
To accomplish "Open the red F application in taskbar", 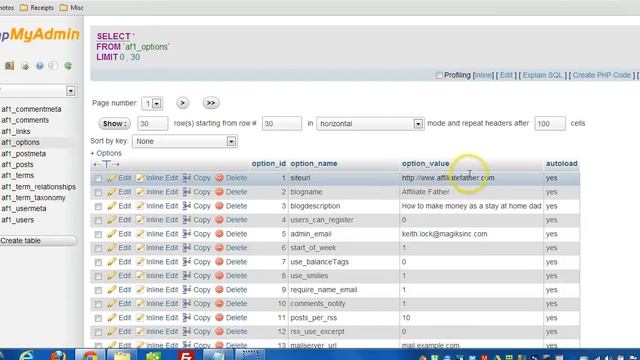I will (186, 356).
